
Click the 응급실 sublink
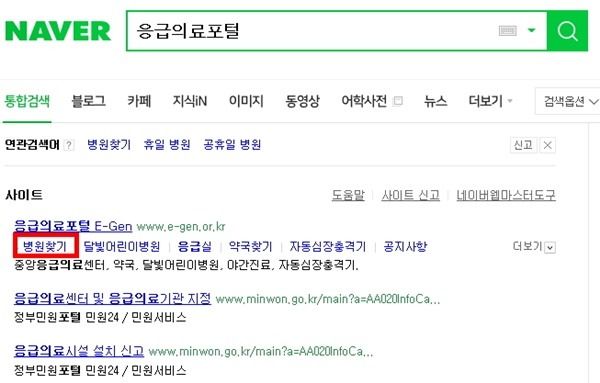195,246
